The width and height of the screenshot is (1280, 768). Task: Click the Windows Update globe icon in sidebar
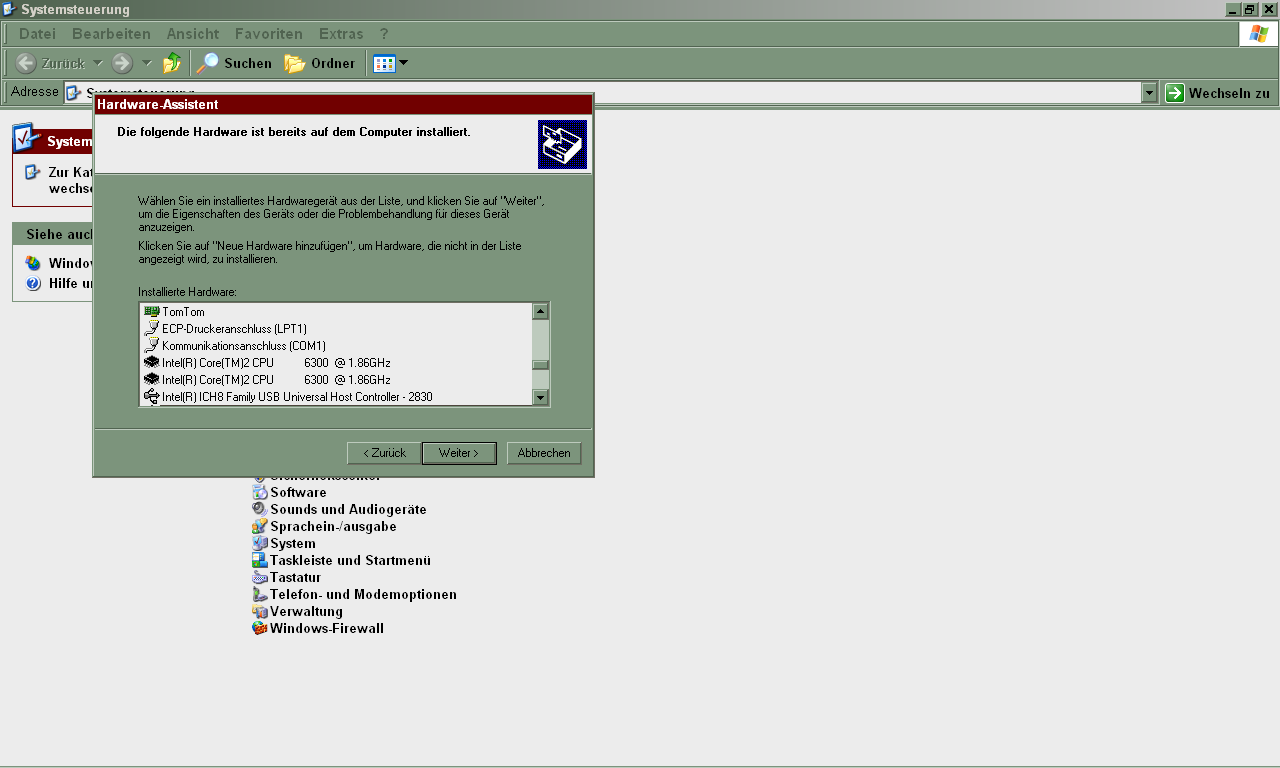click(33, 263)
